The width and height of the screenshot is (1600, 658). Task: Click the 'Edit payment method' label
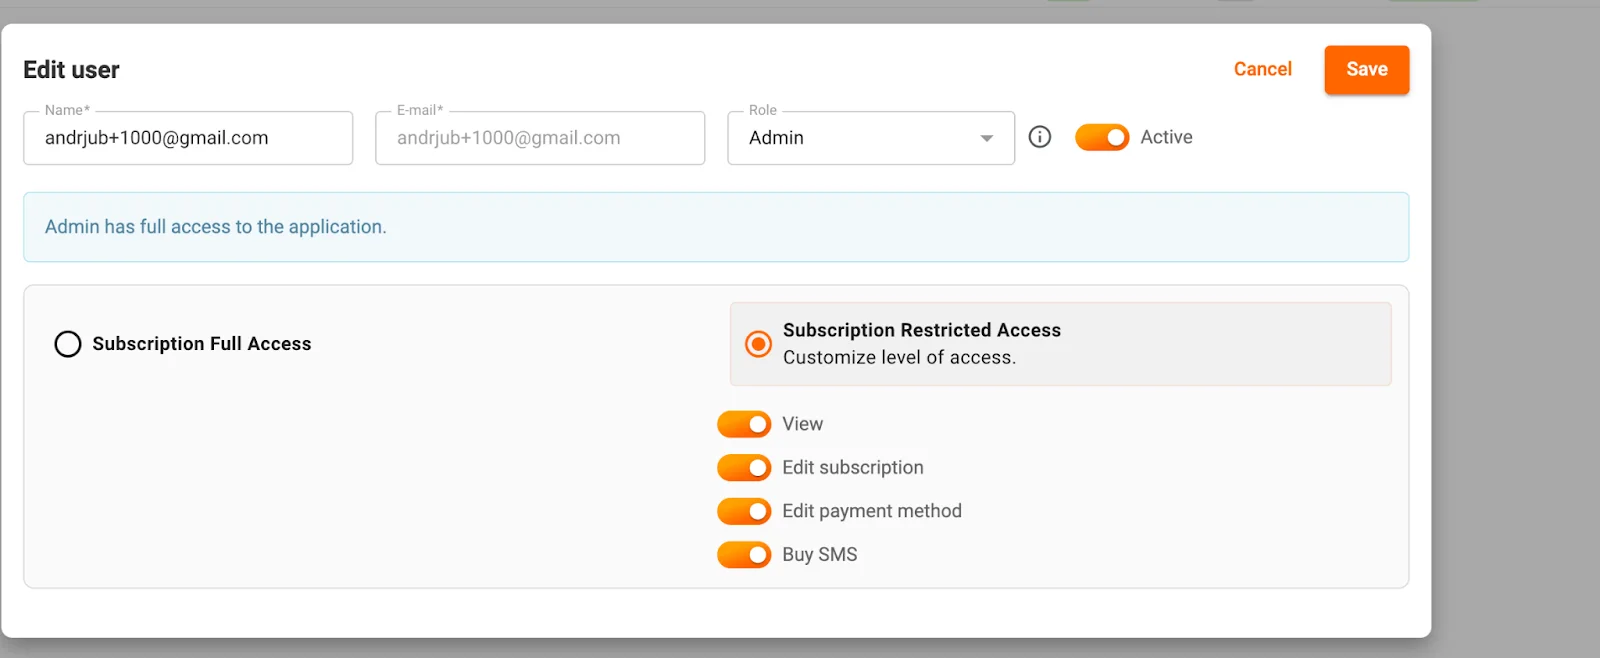click(x=872, y=511)
